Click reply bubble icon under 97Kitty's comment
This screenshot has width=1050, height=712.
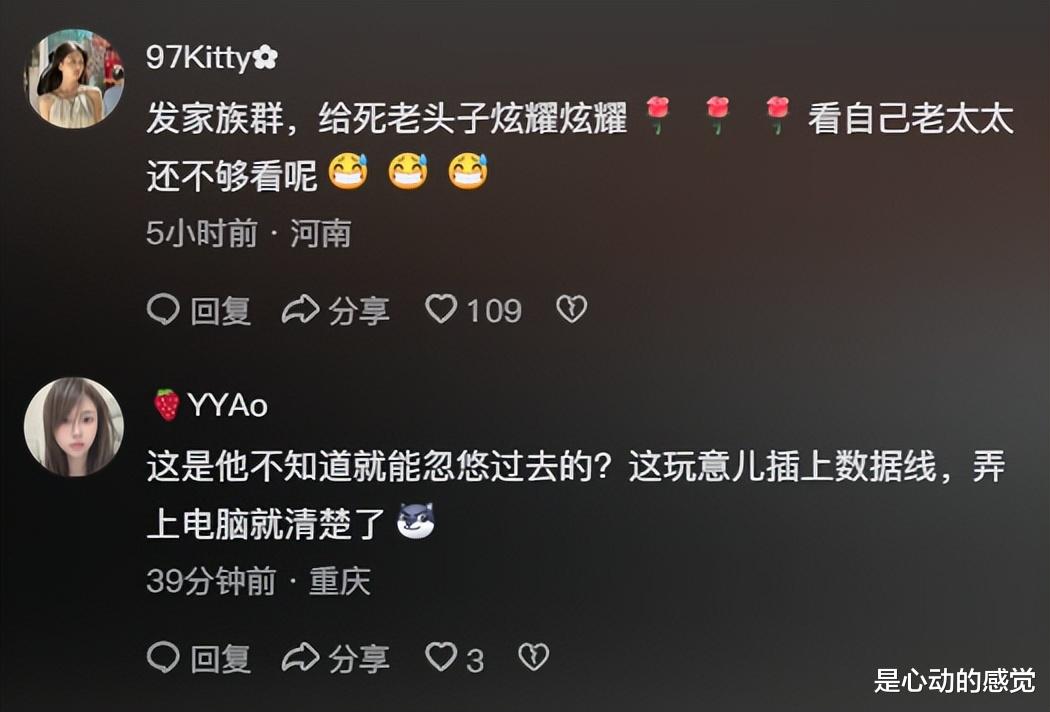(x=163, y=309)
